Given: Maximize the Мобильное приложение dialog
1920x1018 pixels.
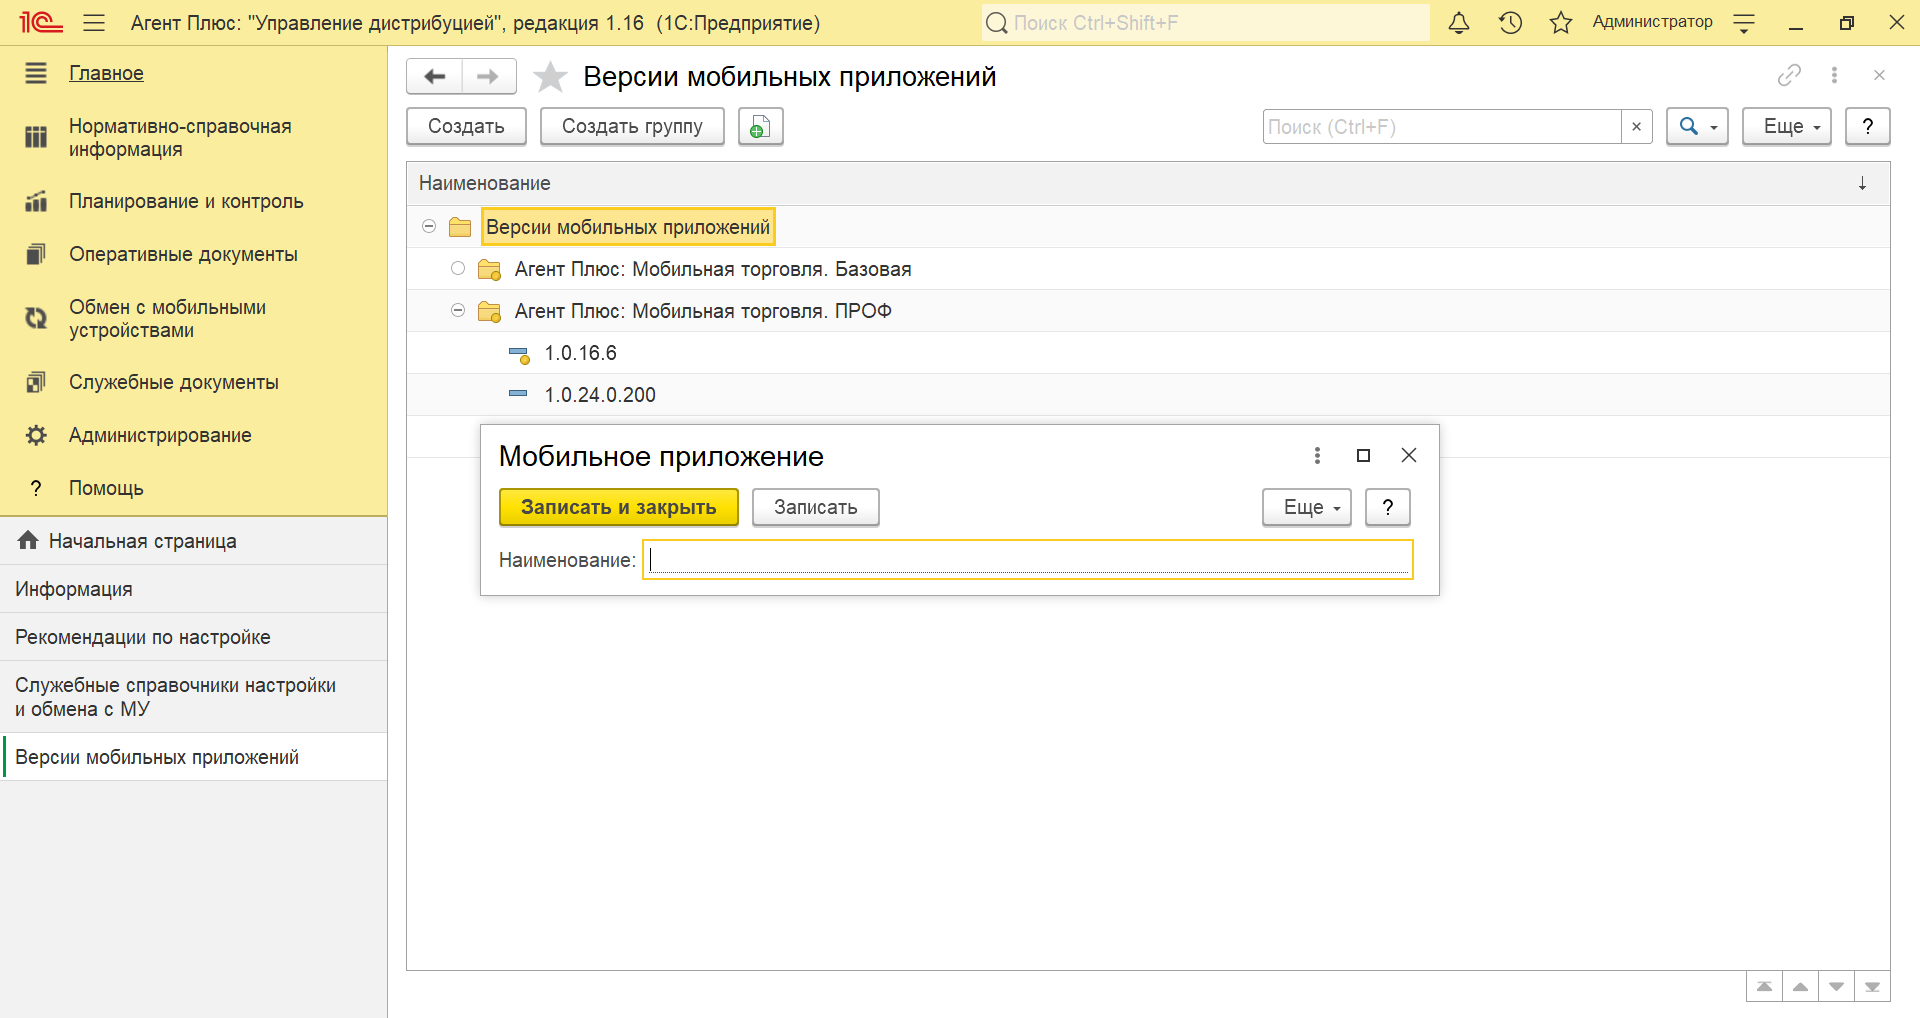Looking at the screenshot, I should pyautogui.click(x=1363, y=455).
